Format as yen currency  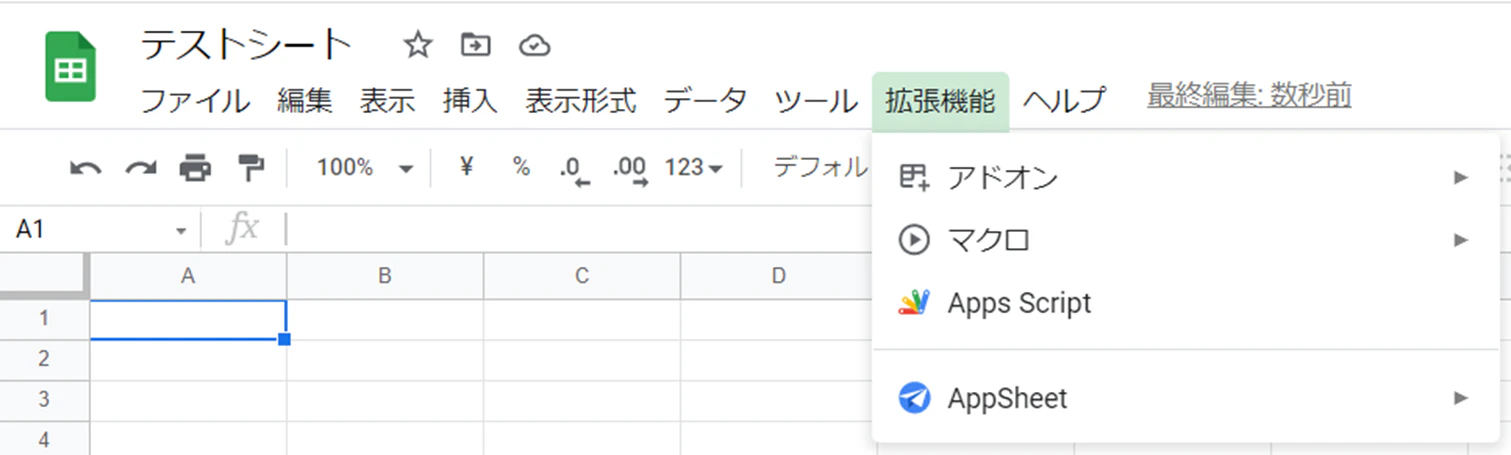tap(465, 167)
